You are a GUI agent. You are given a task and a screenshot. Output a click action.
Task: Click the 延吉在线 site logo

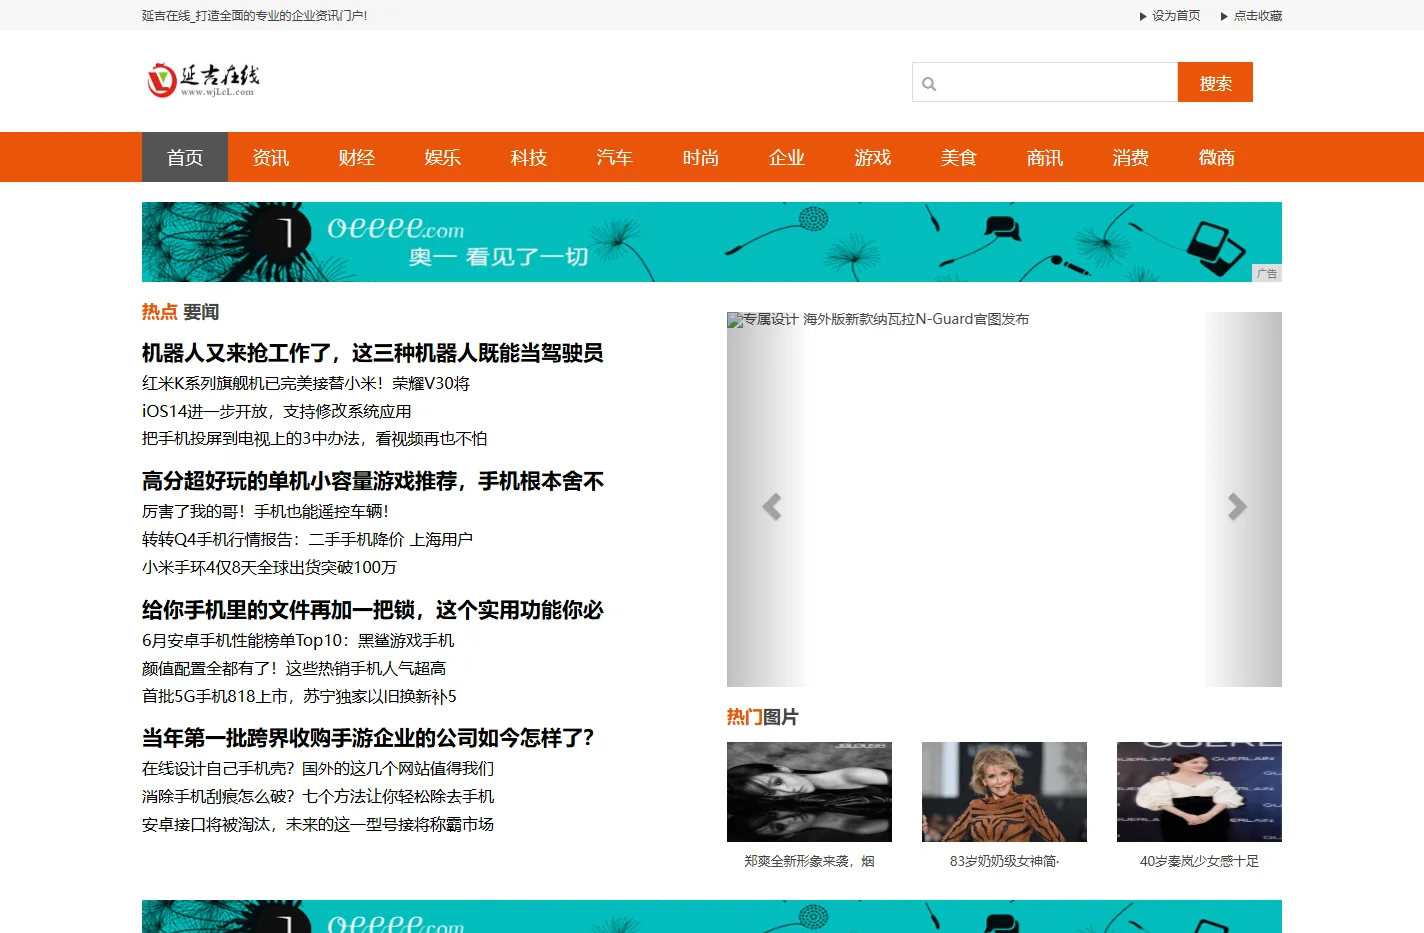click(203, 80)
